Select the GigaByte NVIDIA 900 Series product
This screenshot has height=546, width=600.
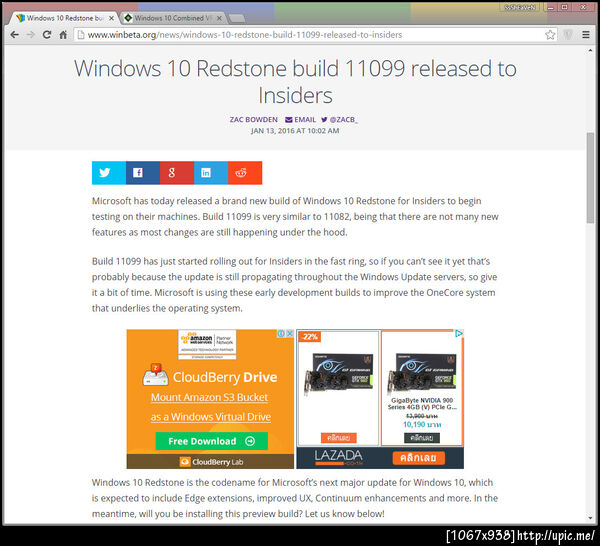pos(422,388)
